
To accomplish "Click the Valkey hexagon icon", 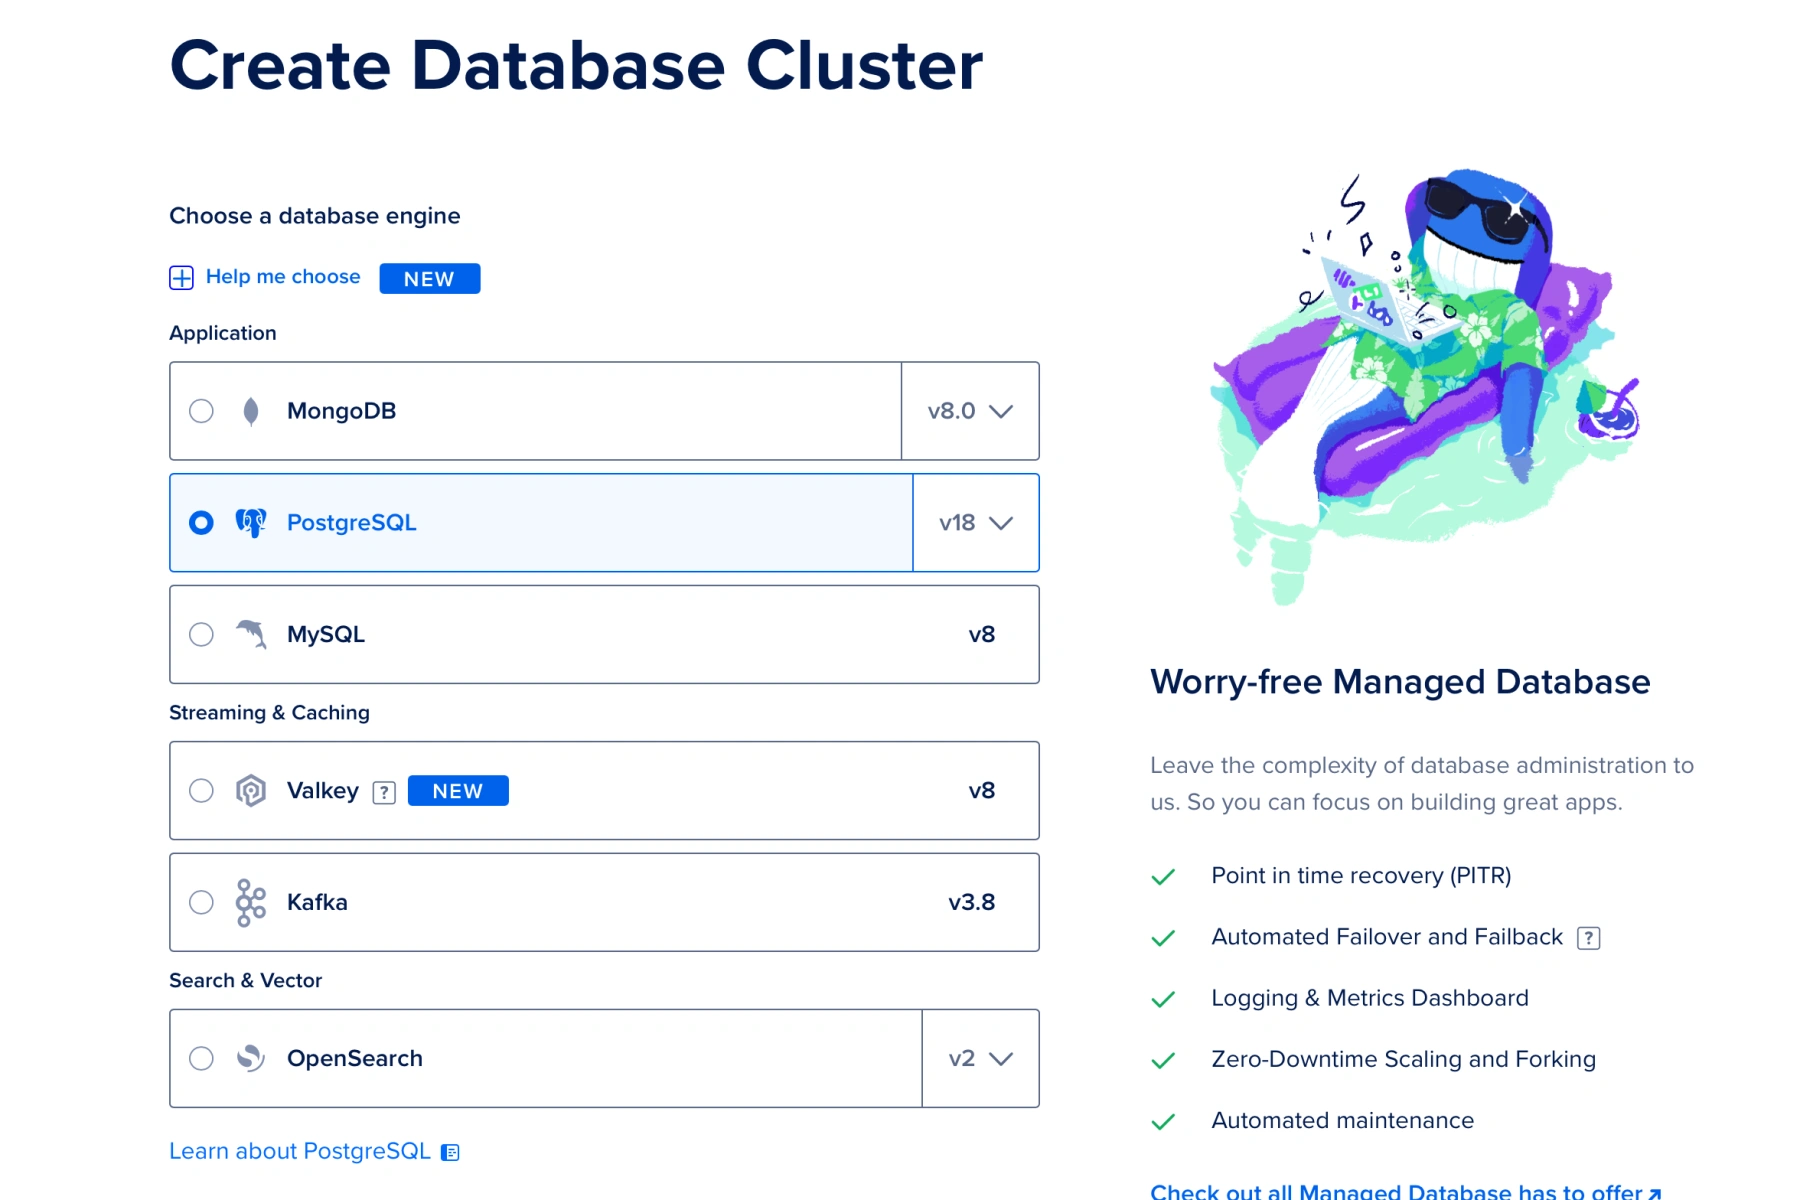I will coord(251,791).
